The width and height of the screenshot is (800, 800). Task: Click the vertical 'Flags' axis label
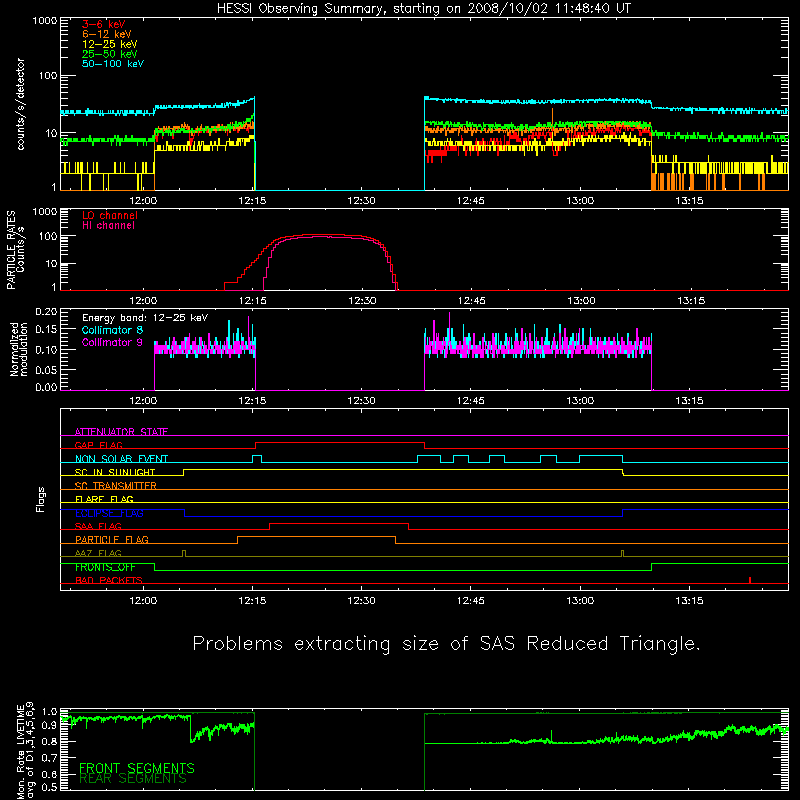click(x=40, y=499)
